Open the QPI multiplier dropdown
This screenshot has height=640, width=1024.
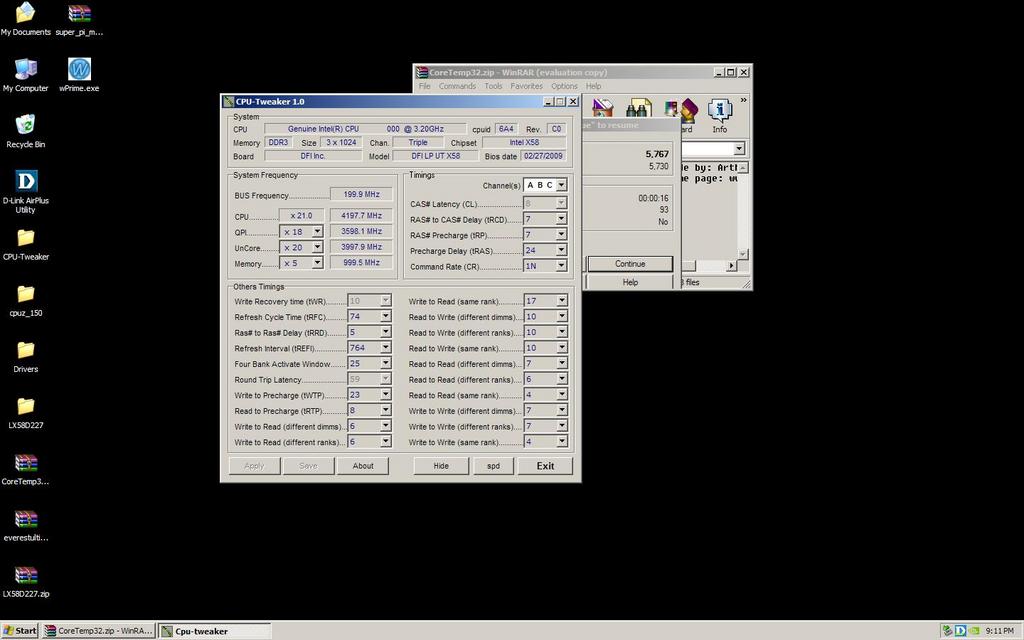317,231
